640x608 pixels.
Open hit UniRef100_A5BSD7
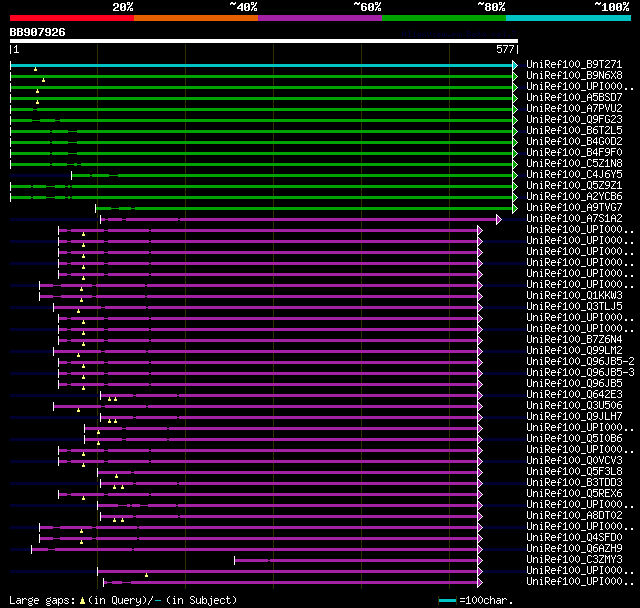point(574,98)
